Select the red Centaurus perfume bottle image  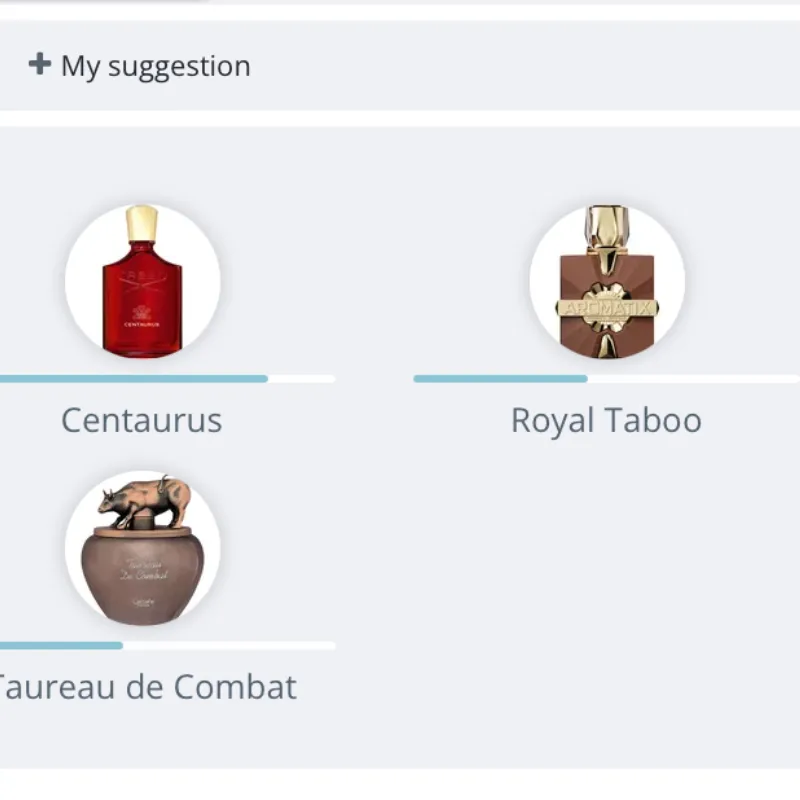(142, 283)
